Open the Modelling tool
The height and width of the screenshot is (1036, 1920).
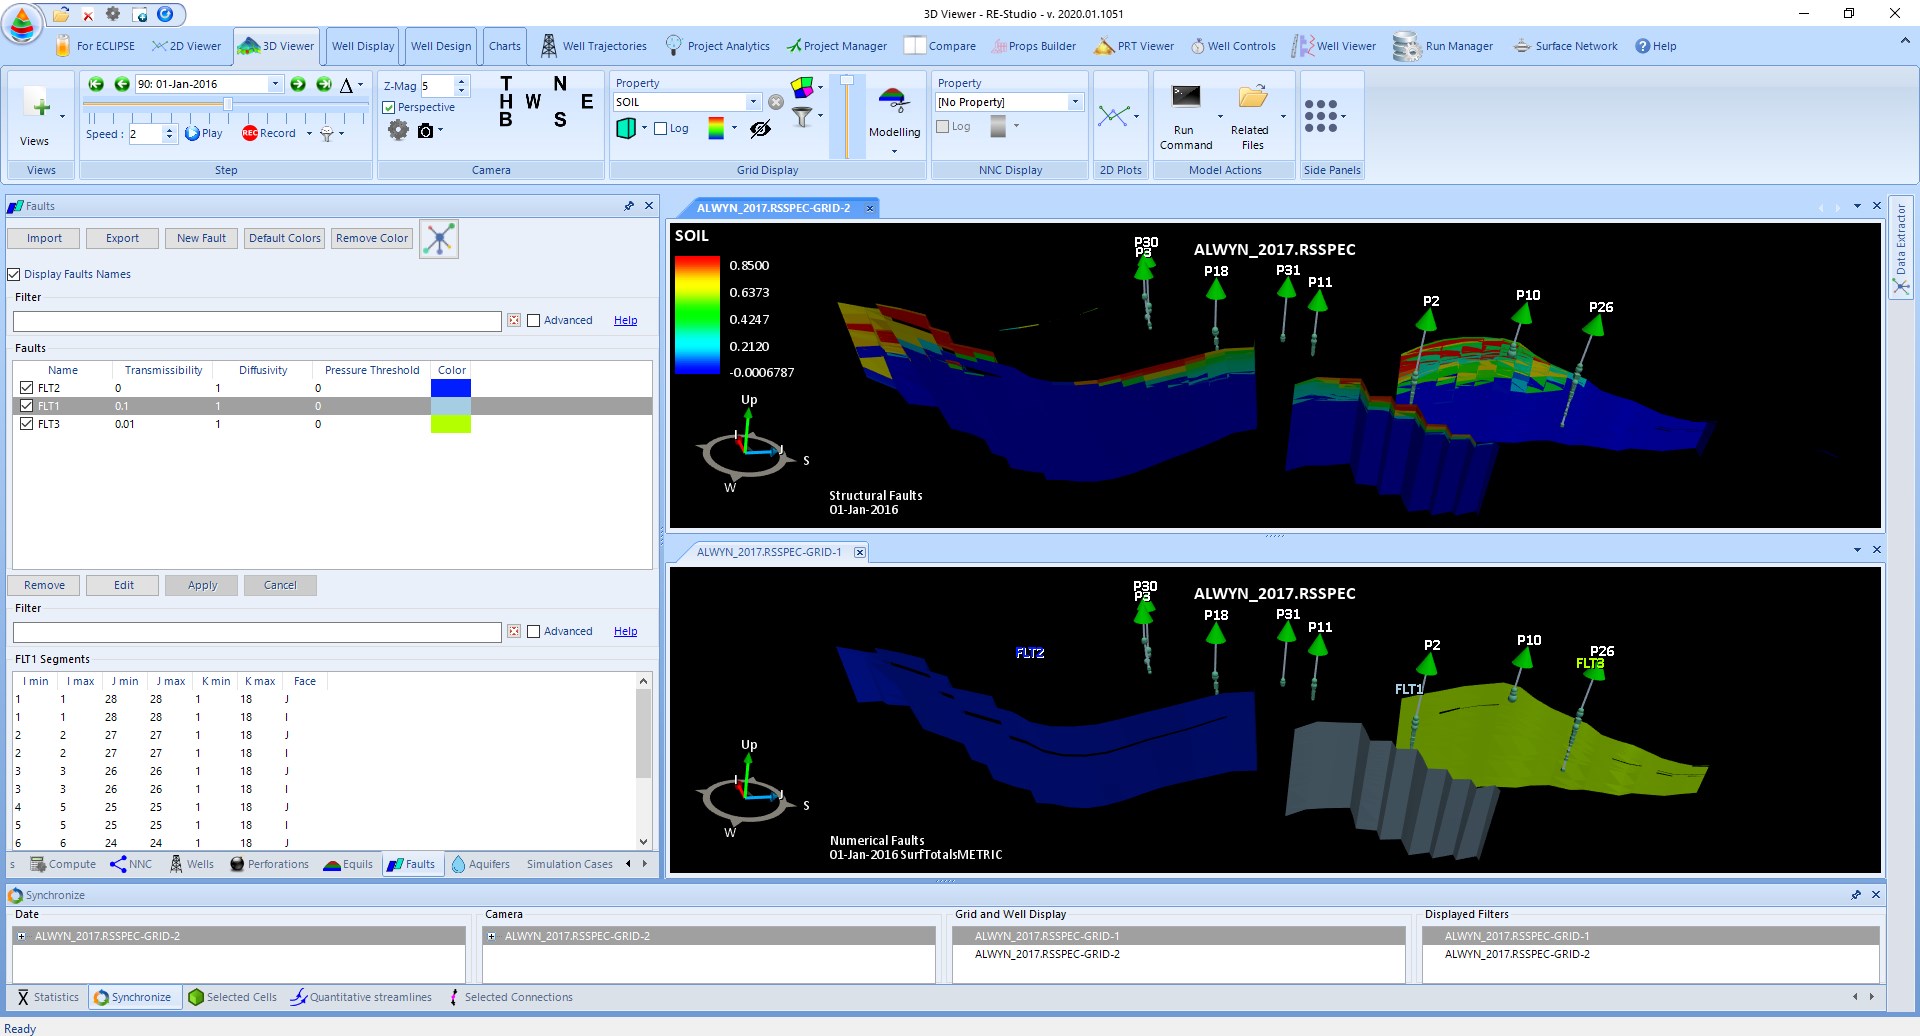[x=894, y=112]
